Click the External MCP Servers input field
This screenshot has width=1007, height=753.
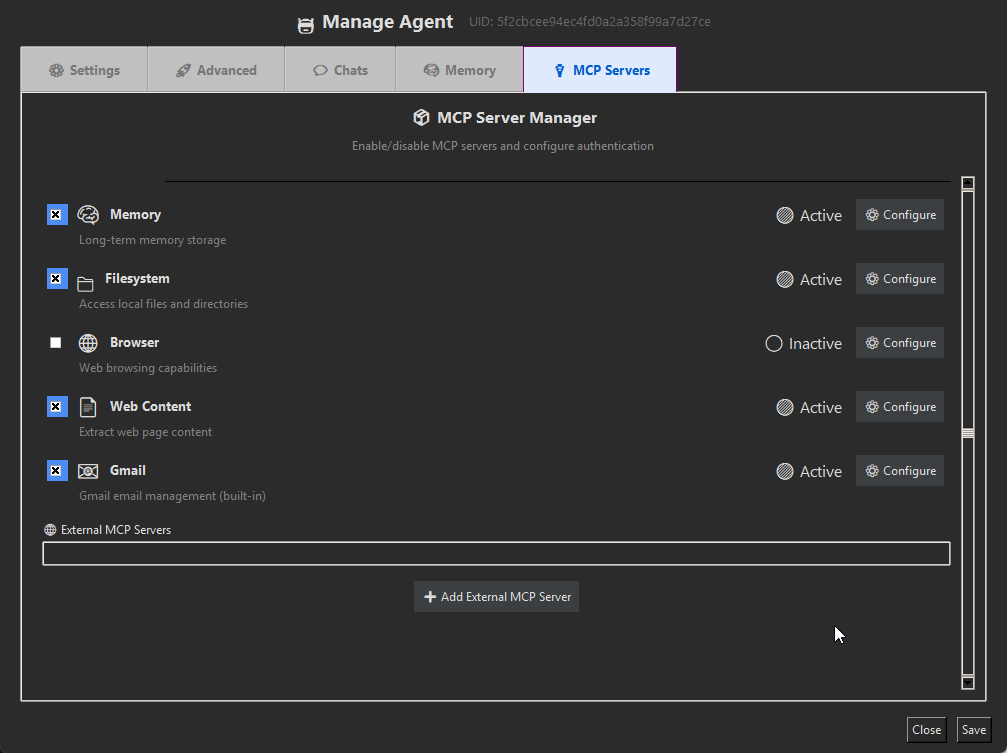[496, 553]
